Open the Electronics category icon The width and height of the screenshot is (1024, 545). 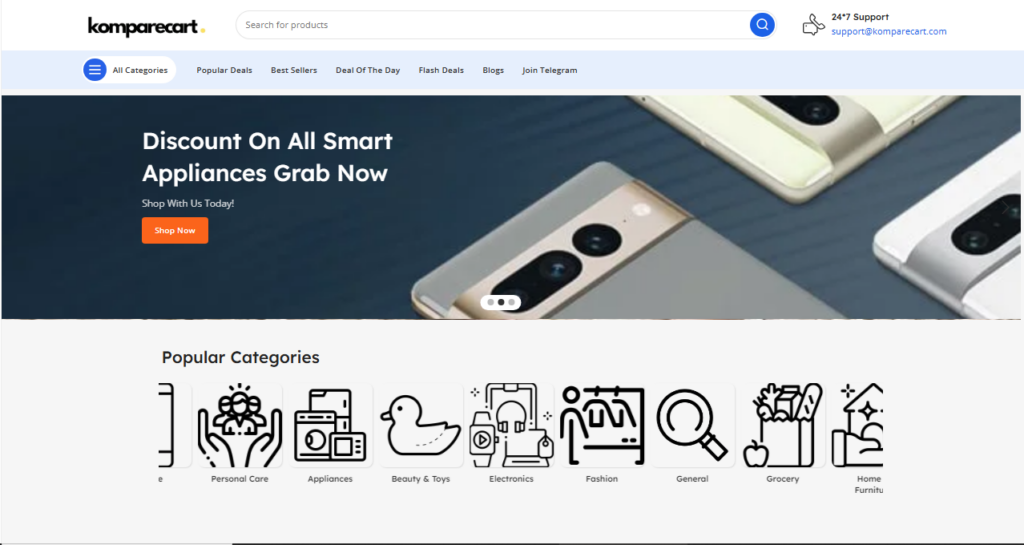[511, 426]
